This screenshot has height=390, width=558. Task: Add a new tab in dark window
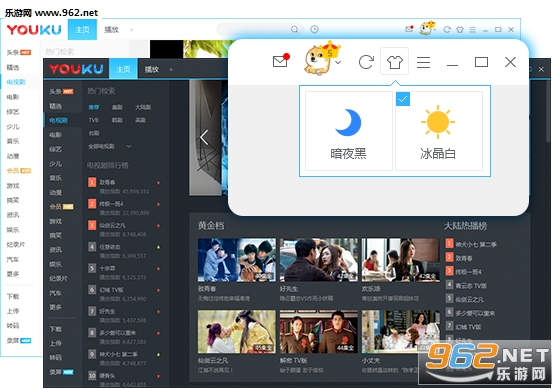pos(171,69)
